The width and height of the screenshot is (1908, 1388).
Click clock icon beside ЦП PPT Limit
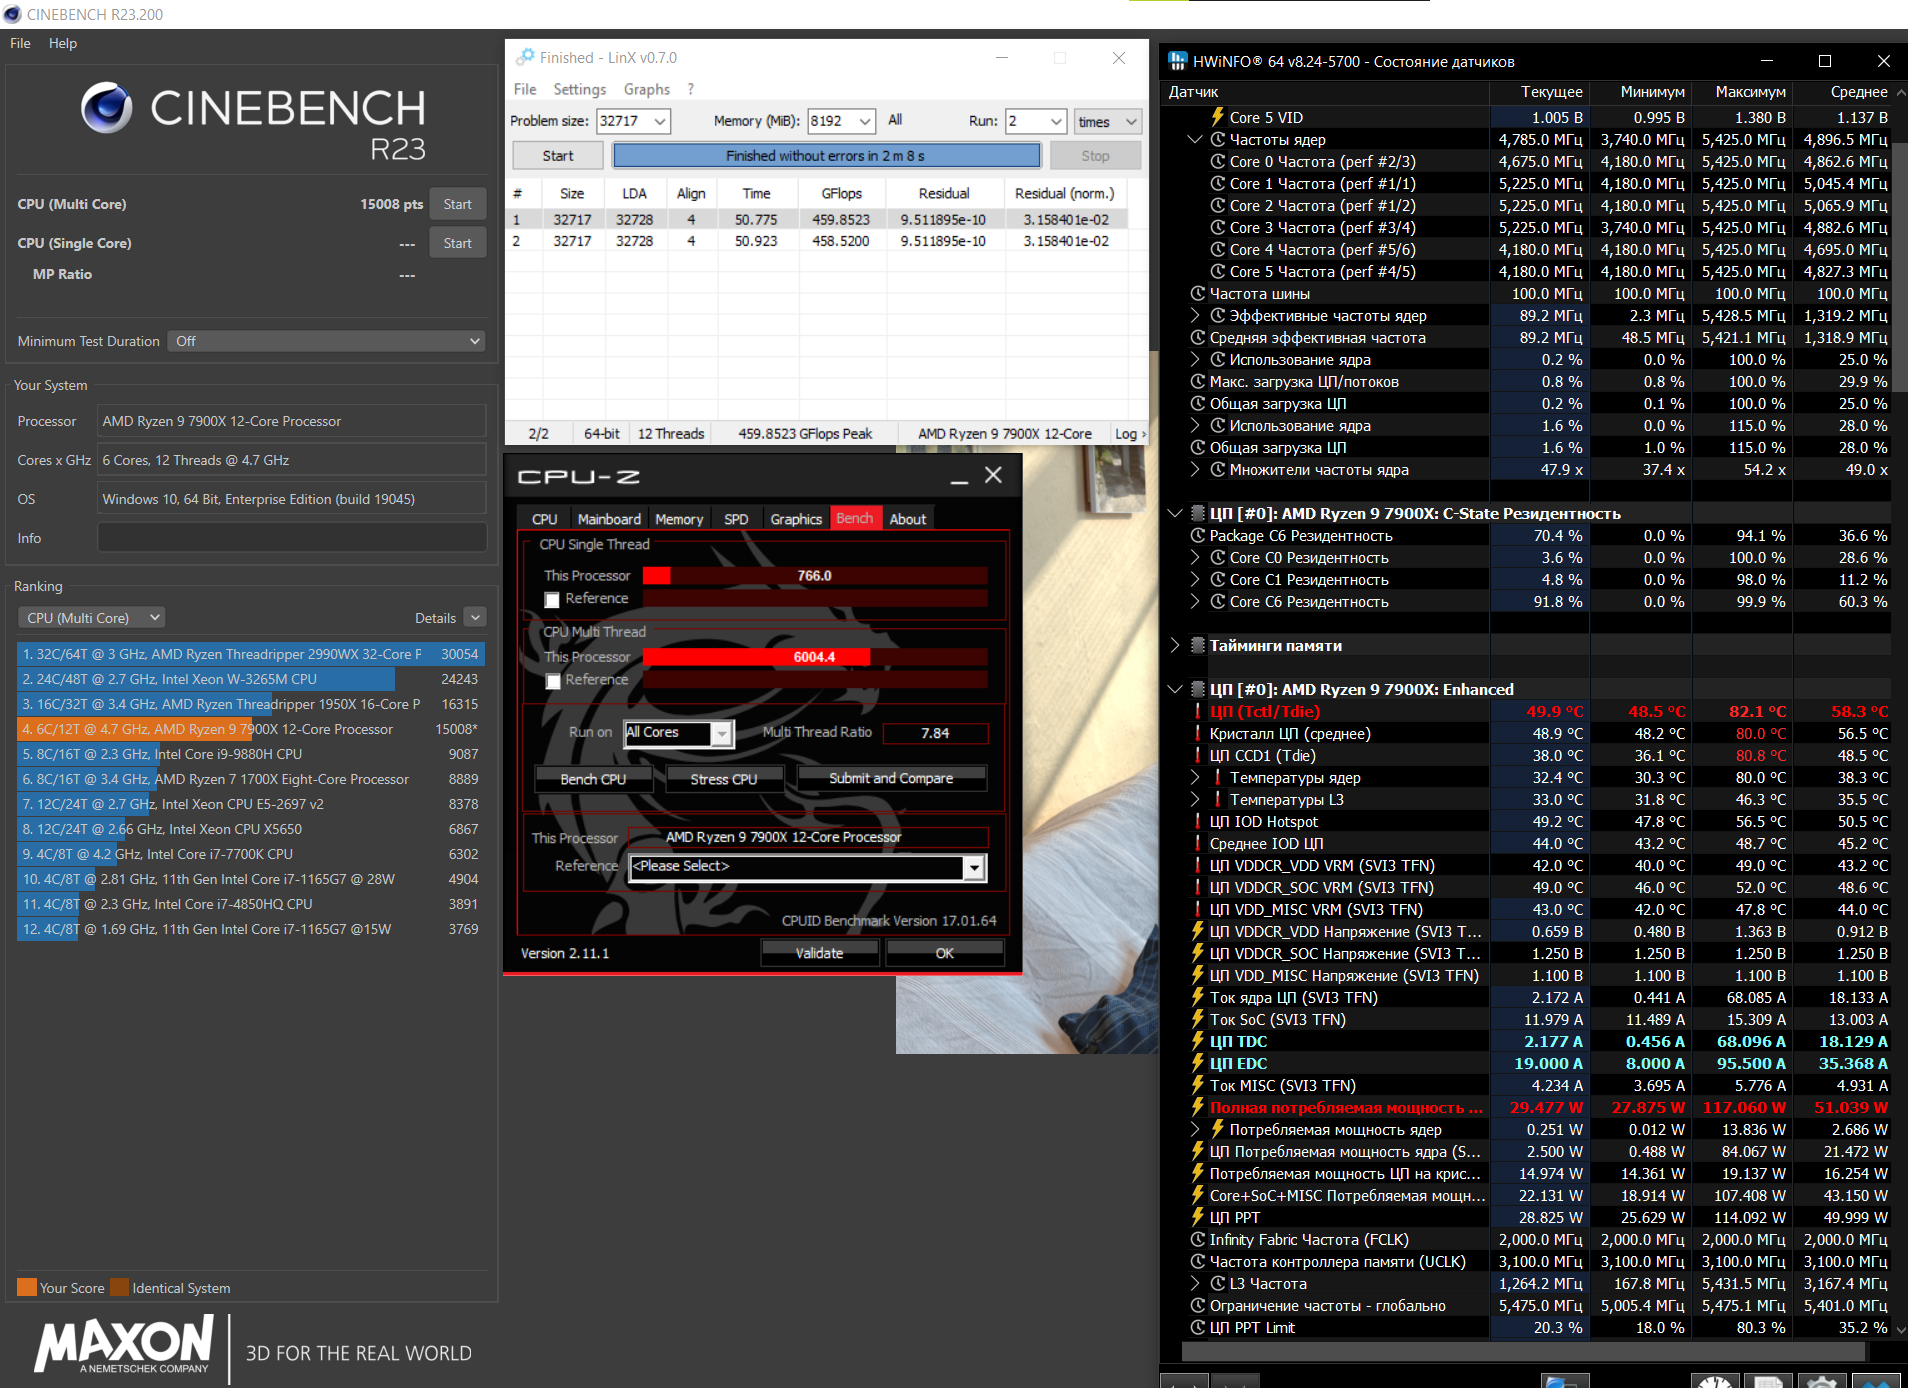1198,1327
